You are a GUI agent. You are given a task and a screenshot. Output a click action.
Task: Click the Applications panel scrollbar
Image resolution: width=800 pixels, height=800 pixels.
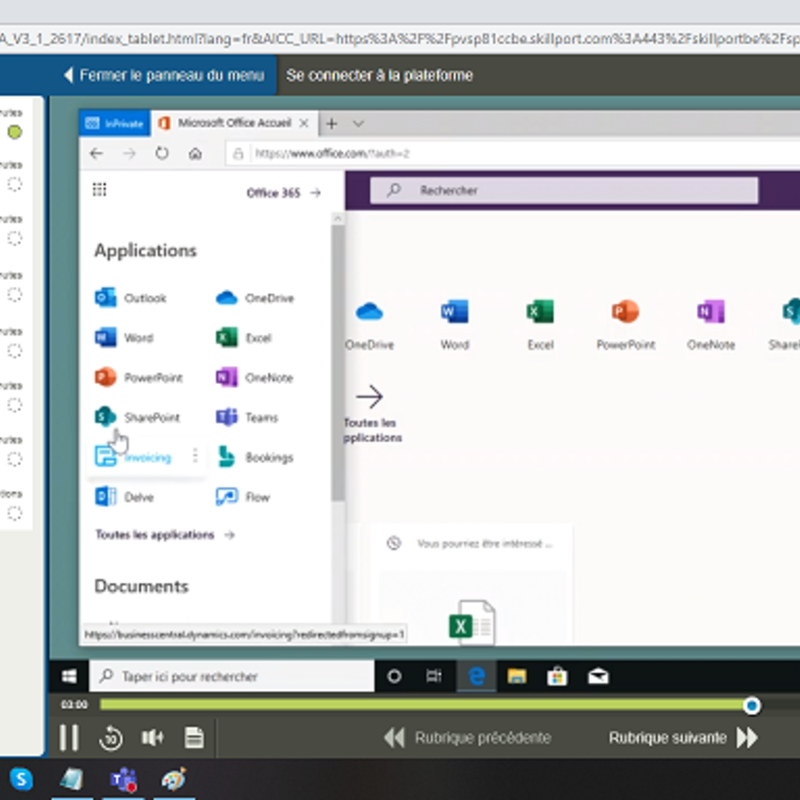click(337, 362)
